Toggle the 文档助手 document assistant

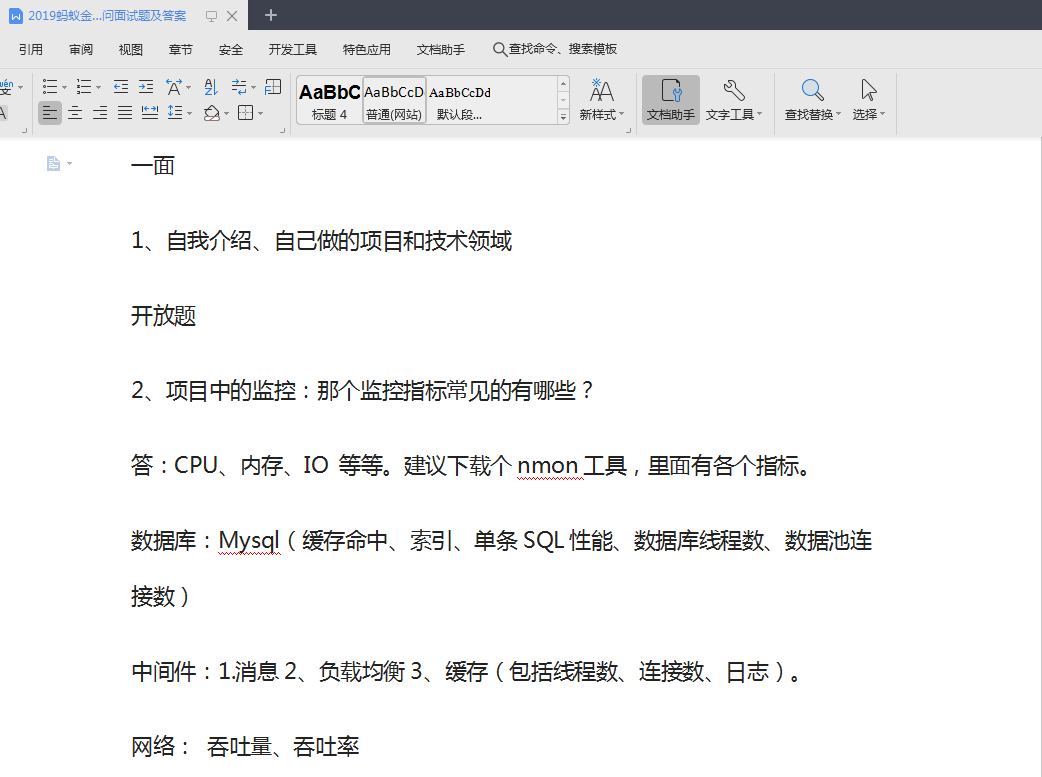(x=671, y=100)
